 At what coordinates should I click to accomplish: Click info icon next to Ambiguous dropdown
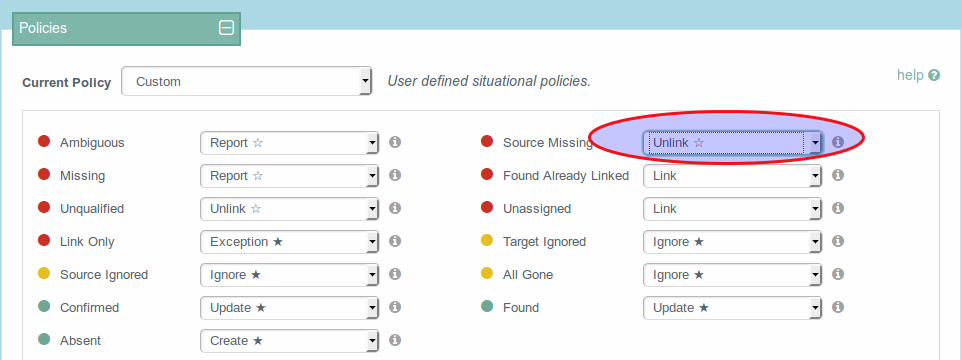[395, 142]
